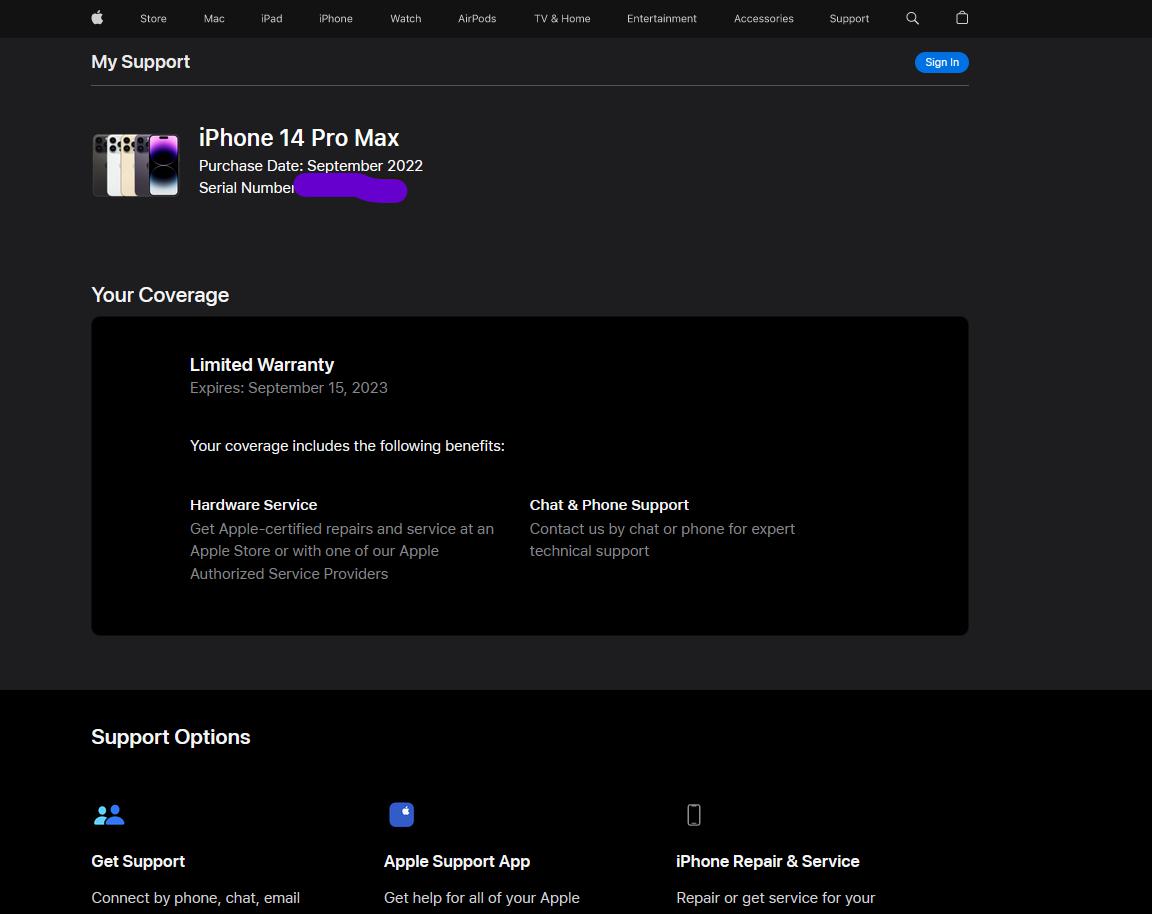
Task: Open the Support menu
Action: click(x=849, y=18)
